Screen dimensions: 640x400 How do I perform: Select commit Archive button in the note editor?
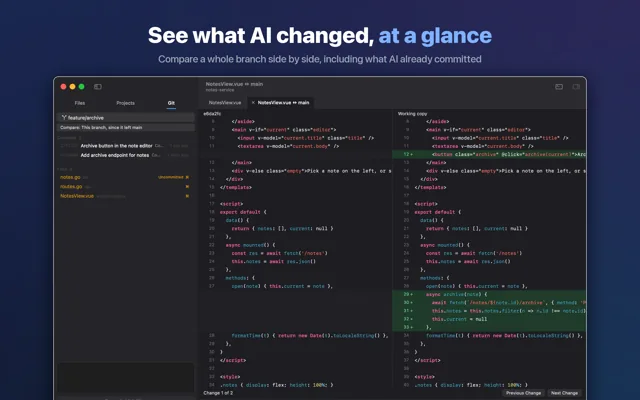(124, 146)
